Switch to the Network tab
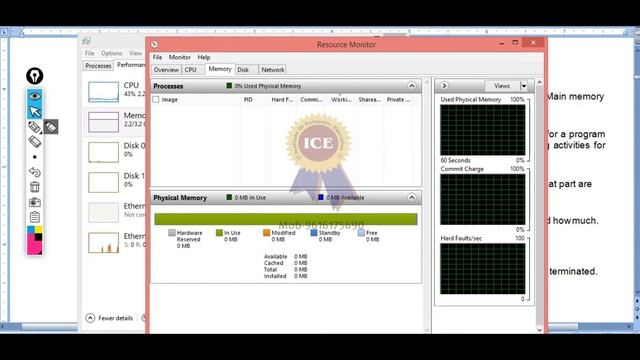The image size is (640, 360). pos(273,70)
